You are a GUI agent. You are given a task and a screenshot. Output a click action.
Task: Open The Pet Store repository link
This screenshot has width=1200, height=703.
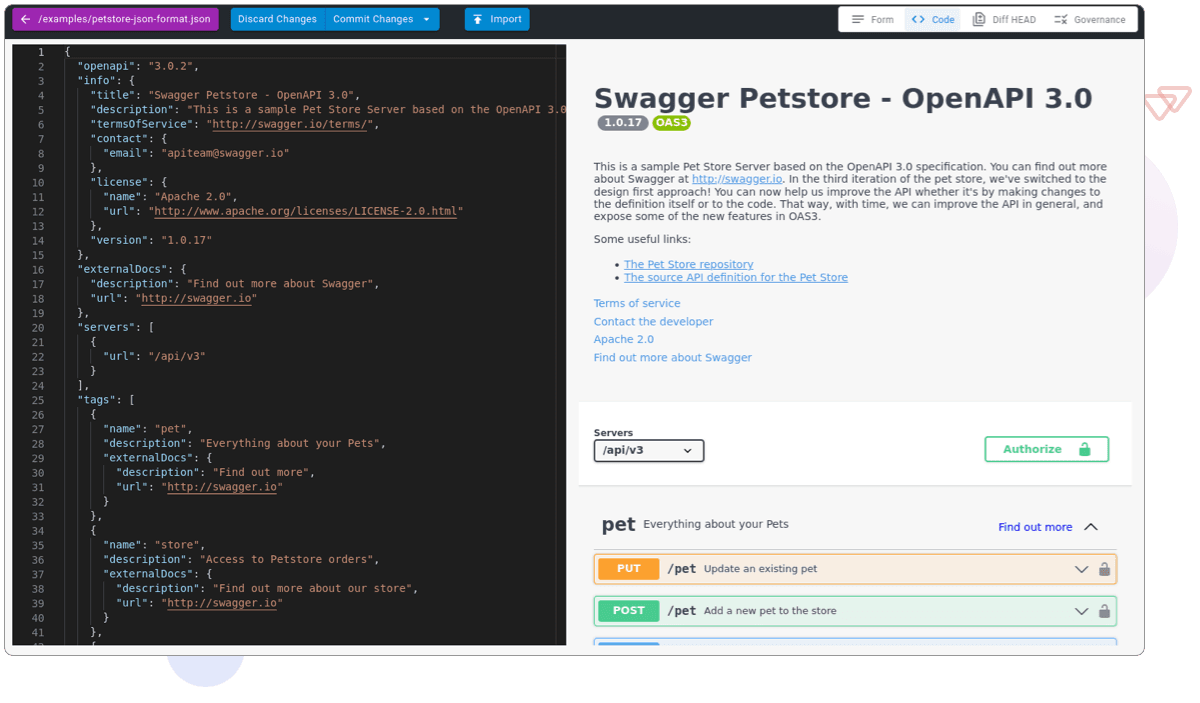click(x=689, y=264)
